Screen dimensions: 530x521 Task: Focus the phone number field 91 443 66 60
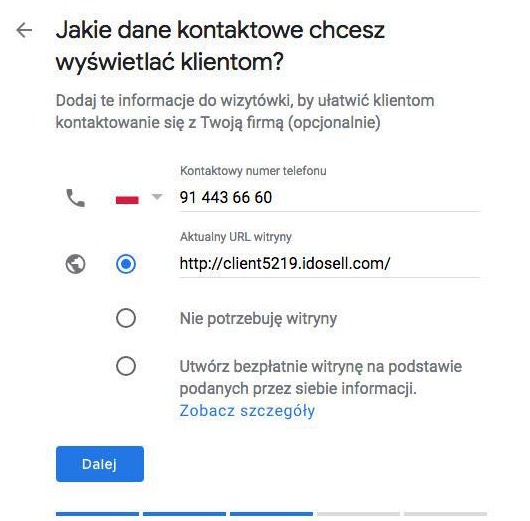[329, 197]
